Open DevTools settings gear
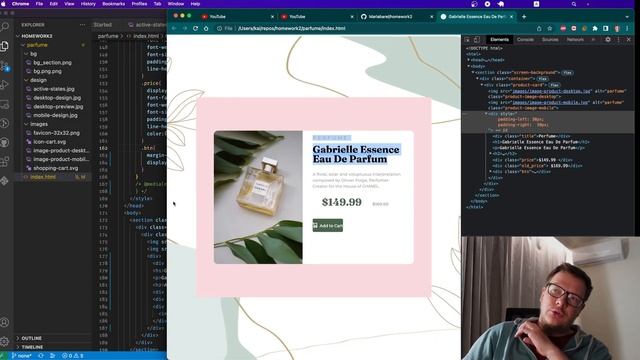 608,40
